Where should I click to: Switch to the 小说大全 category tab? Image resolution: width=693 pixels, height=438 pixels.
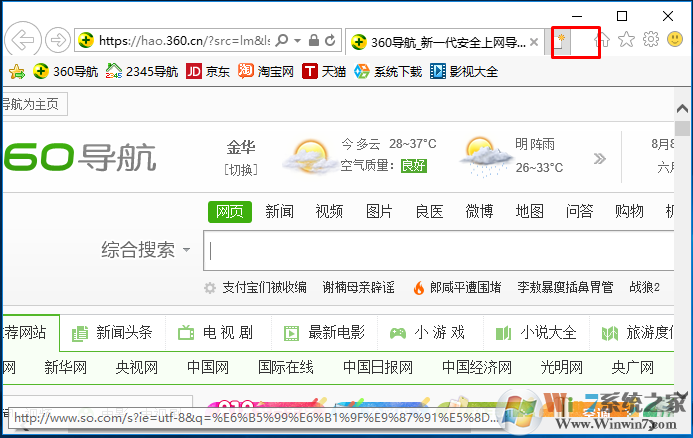point(536,333)
